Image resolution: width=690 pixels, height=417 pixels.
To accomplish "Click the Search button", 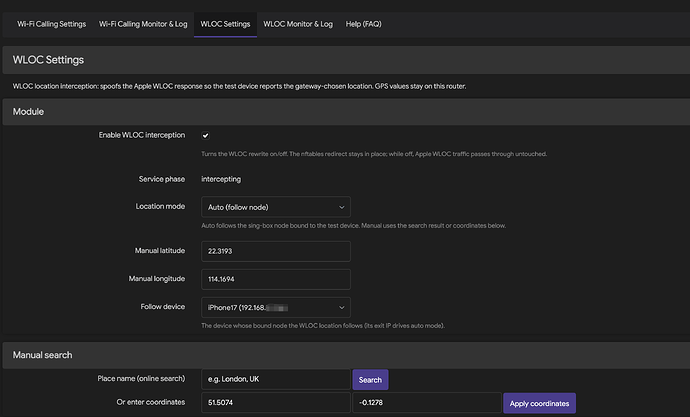I will tap(370, 380).
